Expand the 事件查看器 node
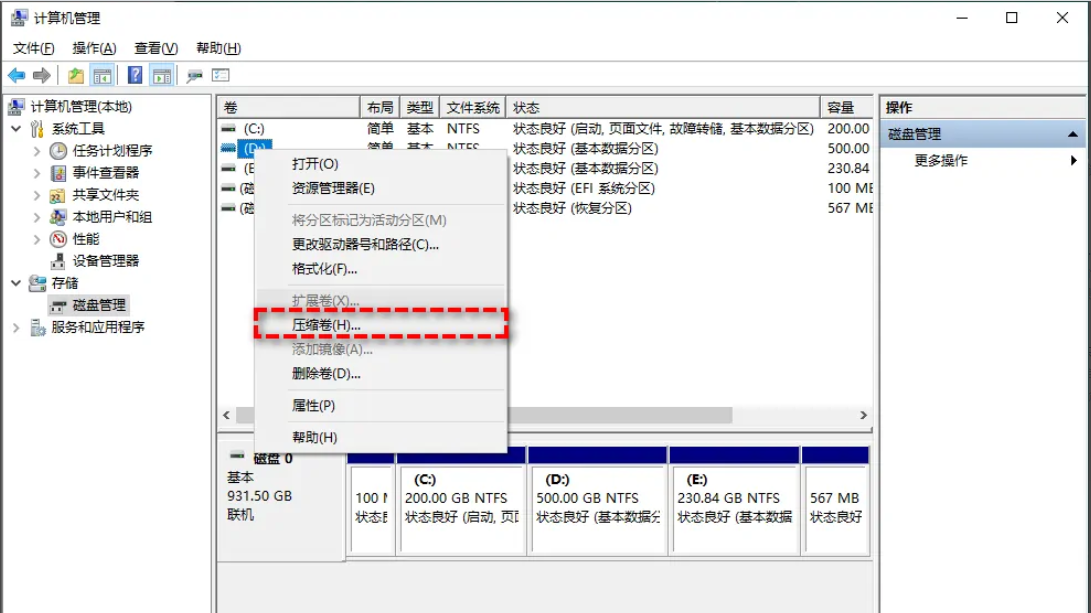This screenshot has width=1091, height=613. [37, 173]
